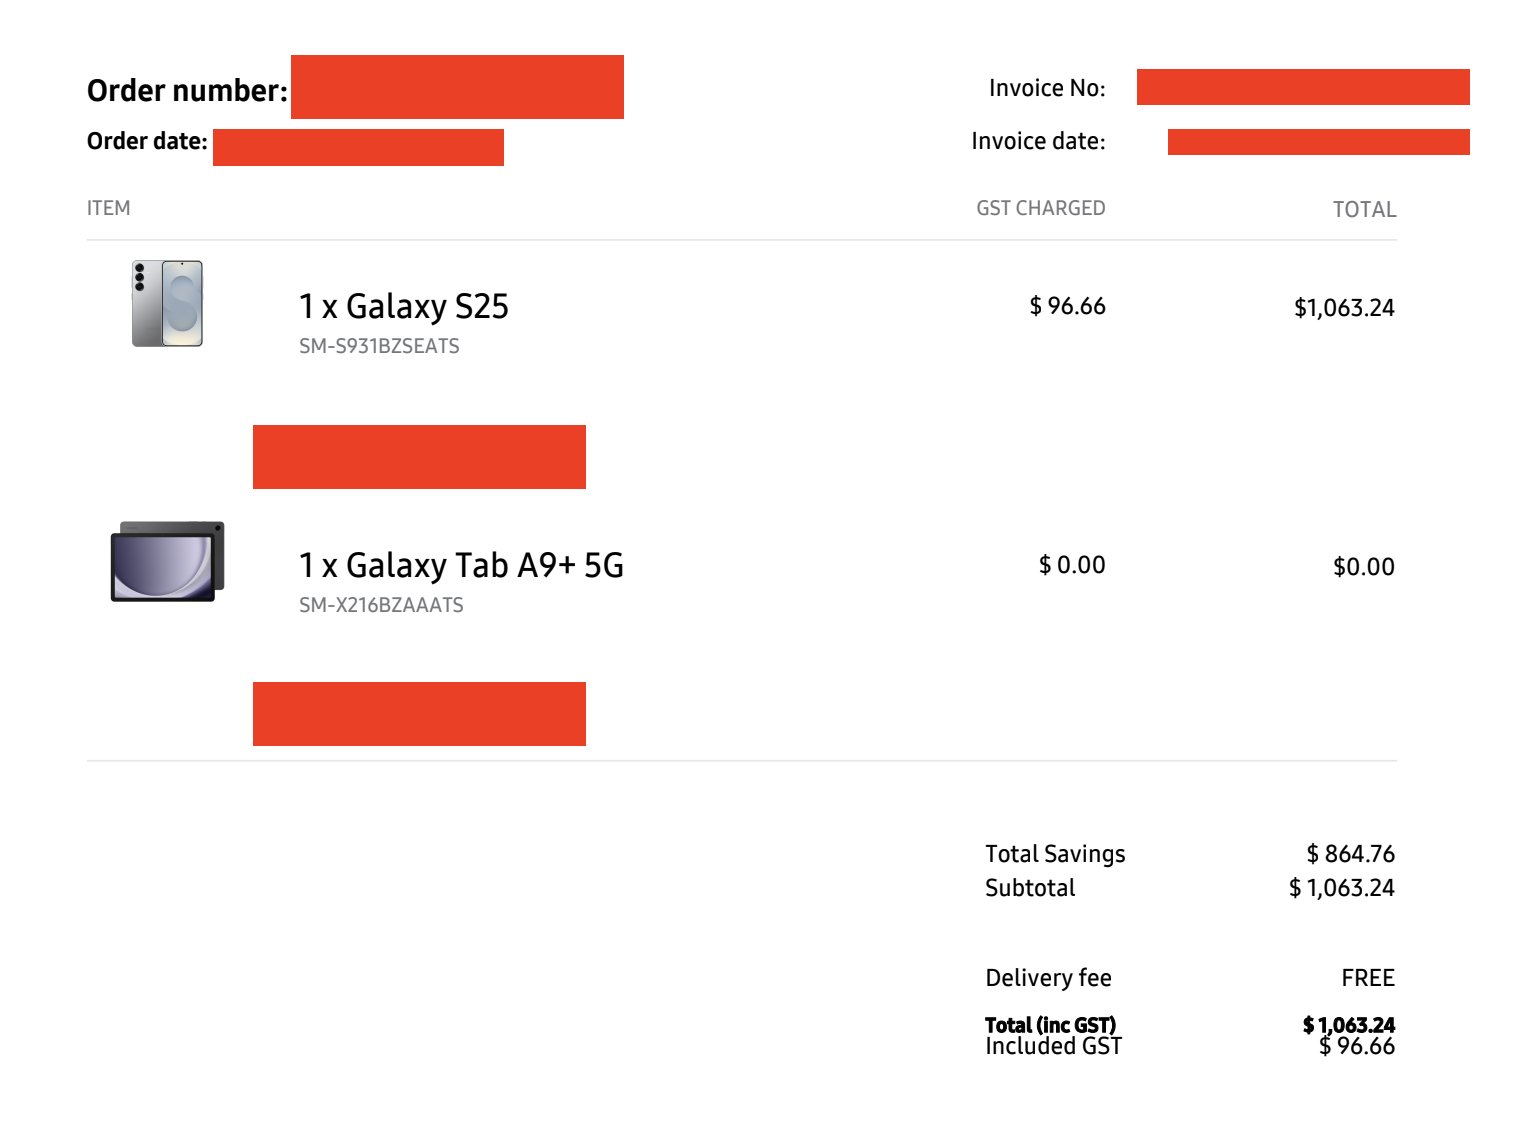Click the Total Savings $ 864.76 amount
Image resolution: width=1514 pixels, height=1122 pixels.
[1350, 854]
